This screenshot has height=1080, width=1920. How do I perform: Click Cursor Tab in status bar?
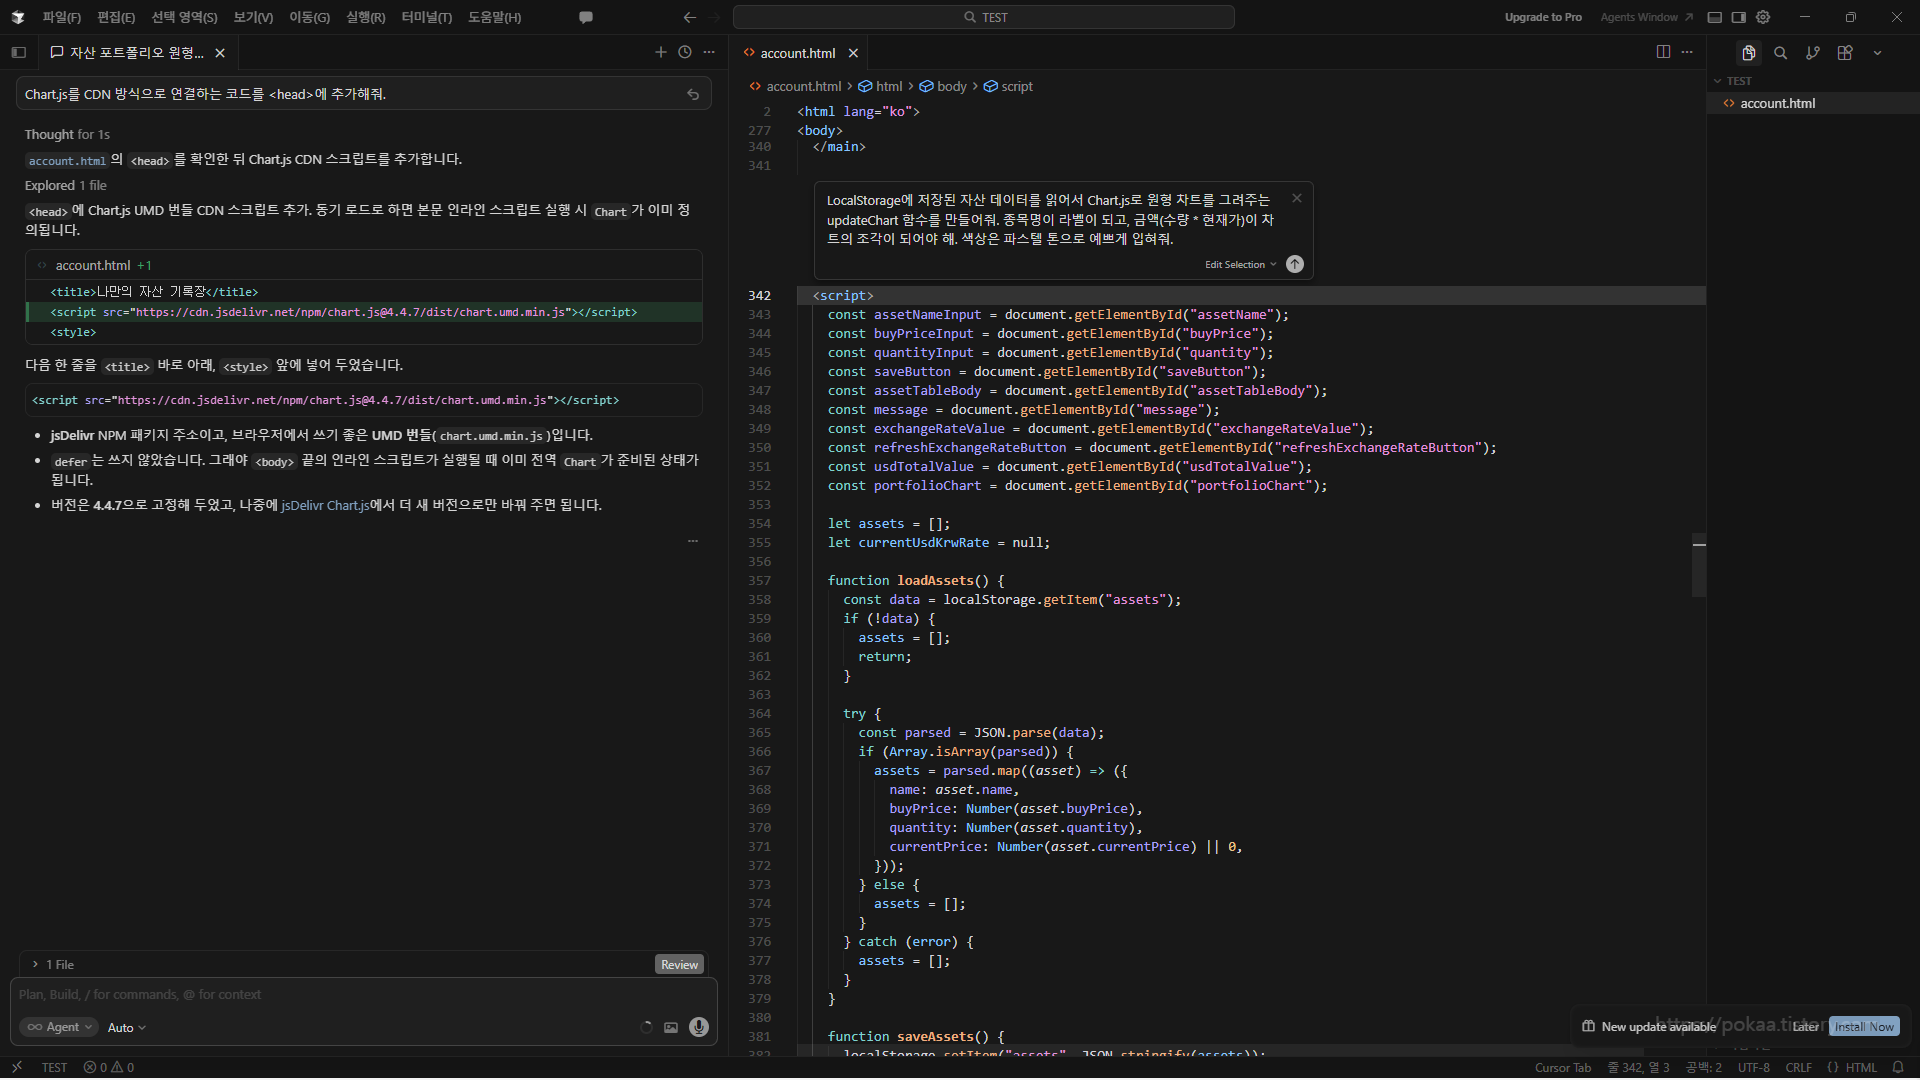click(x=1563, y=1067)
